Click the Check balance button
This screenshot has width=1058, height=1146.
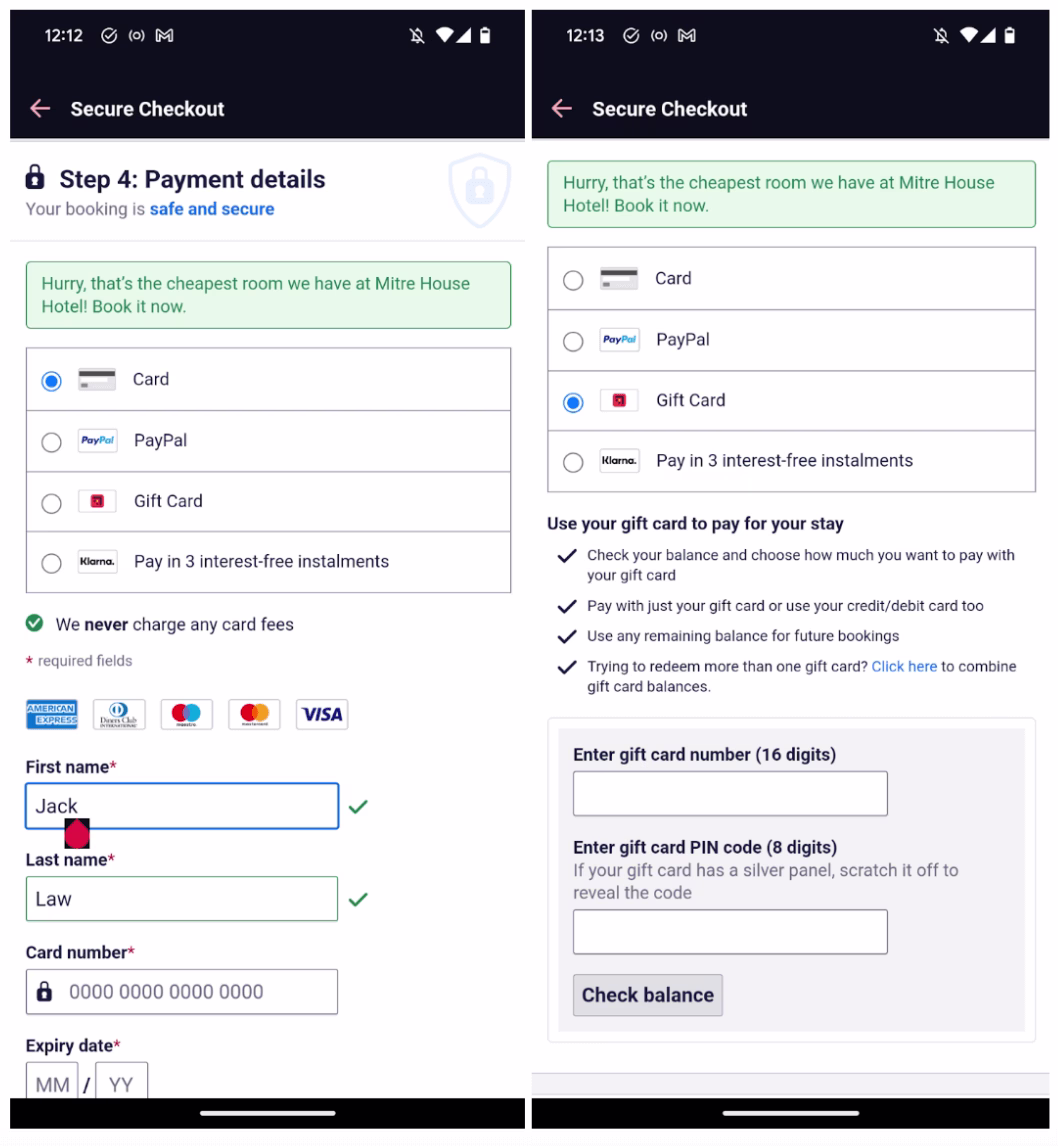pos(648,995)
